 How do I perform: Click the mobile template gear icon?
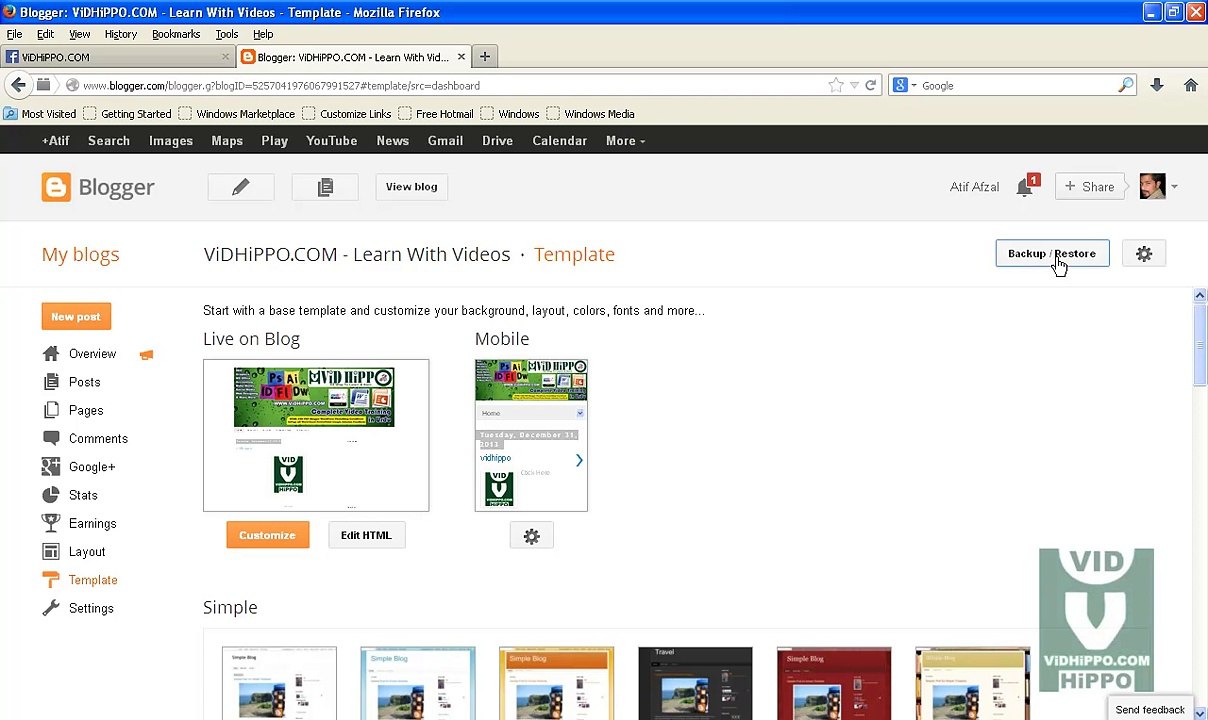coord(531,537)
